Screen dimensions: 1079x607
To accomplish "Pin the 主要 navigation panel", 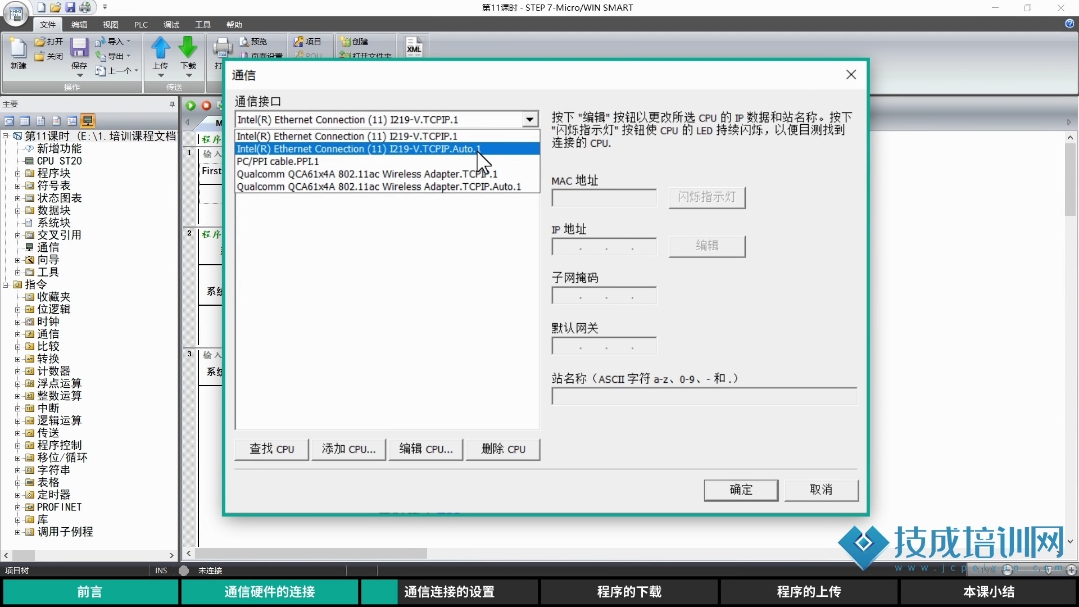I will (172, 105).
